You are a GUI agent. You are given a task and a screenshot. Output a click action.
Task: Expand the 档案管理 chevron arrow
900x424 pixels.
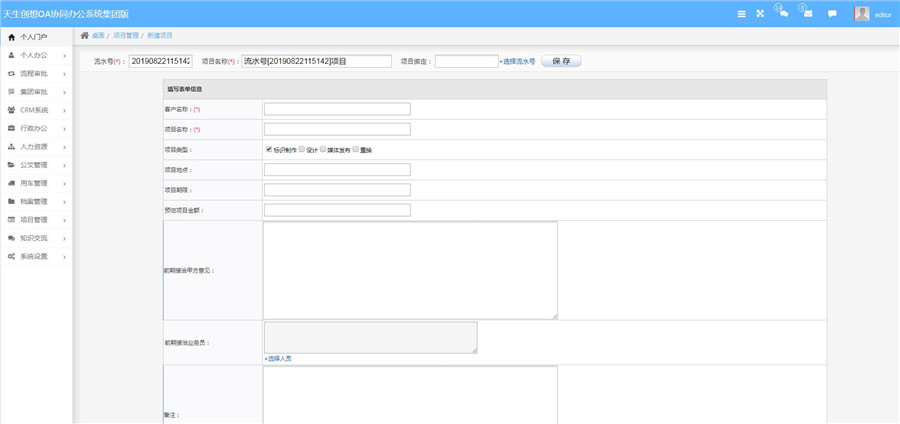click(x=64, y=202)
